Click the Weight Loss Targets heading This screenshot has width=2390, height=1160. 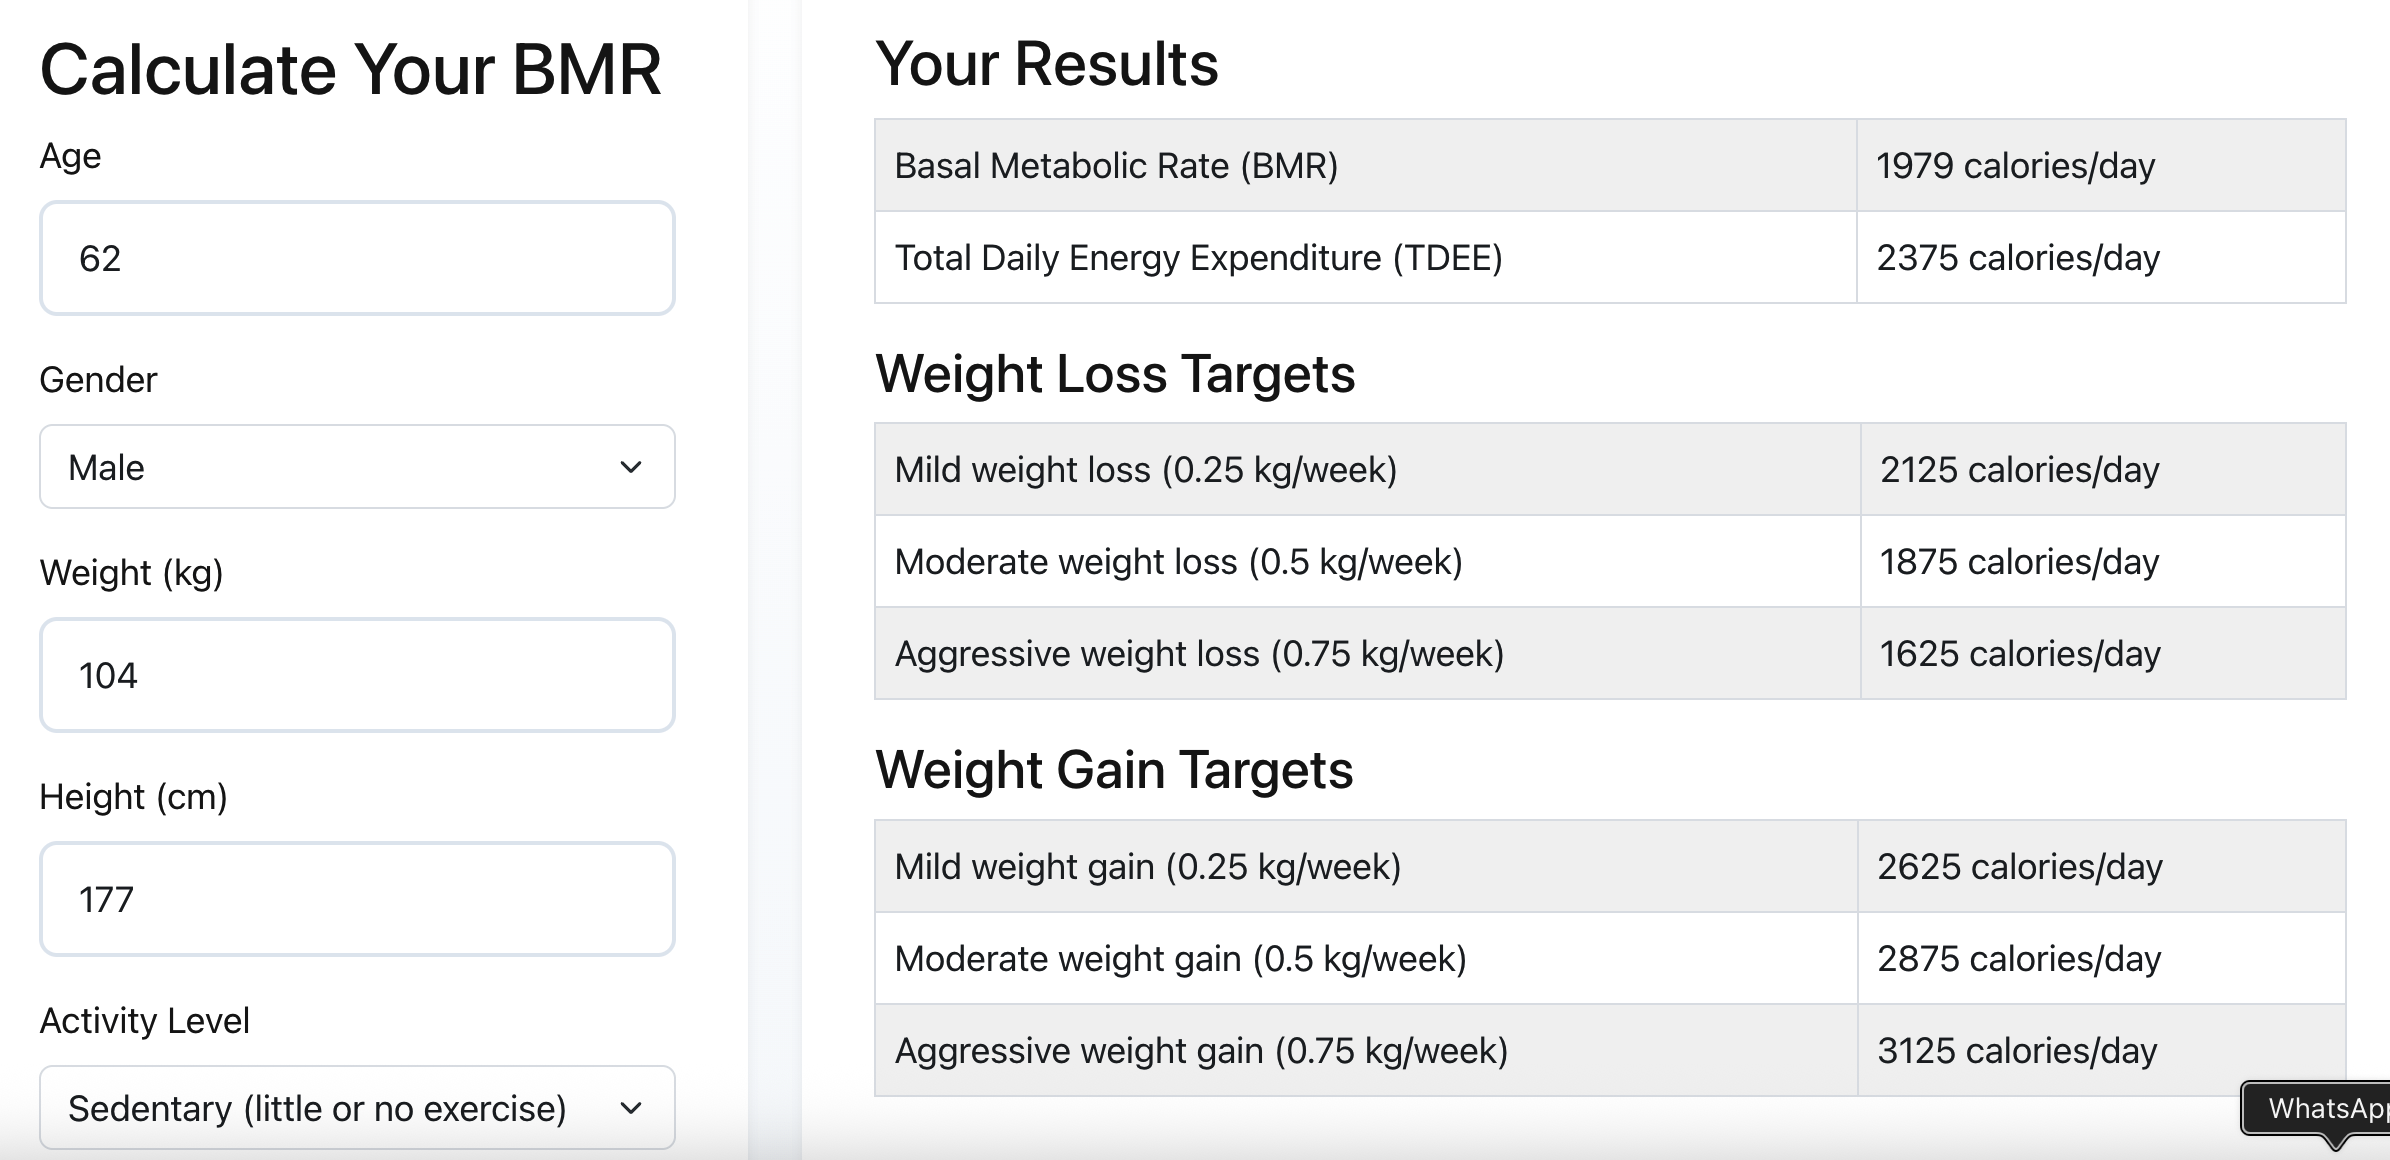1115,374
